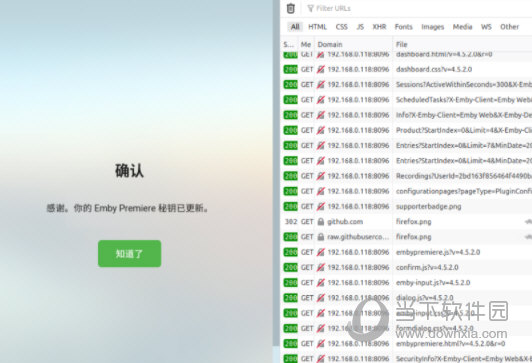Switch to the Other filter tab
The image size is (532, 363).
[x=509, y=27]
